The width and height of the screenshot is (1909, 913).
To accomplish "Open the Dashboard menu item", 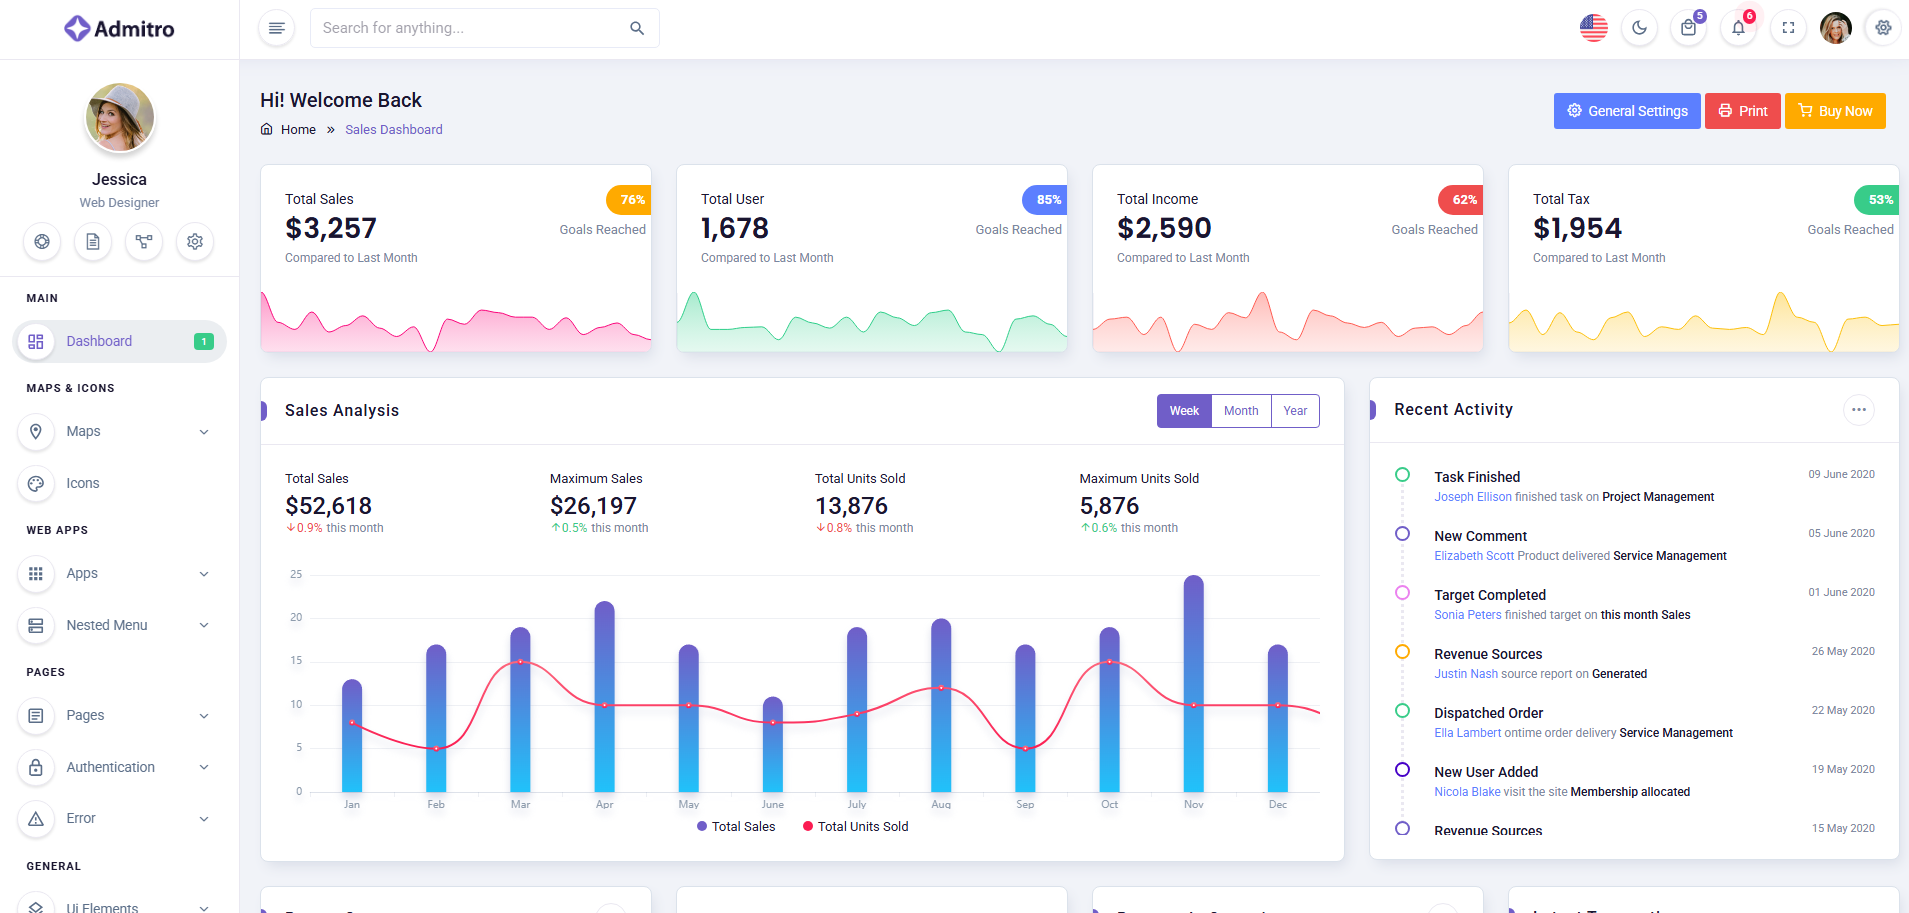I will [x=120, y=342].
